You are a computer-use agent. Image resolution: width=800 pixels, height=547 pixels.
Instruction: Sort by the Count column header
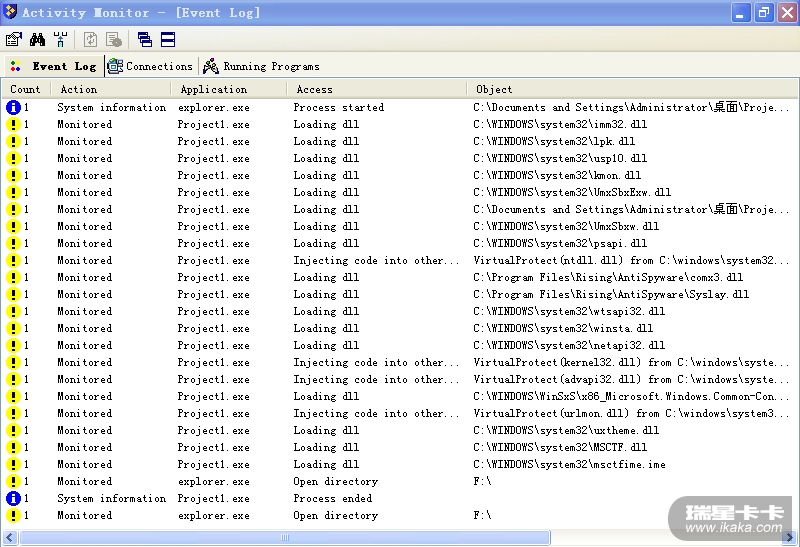pyautogui.click(x=25, y=89)
